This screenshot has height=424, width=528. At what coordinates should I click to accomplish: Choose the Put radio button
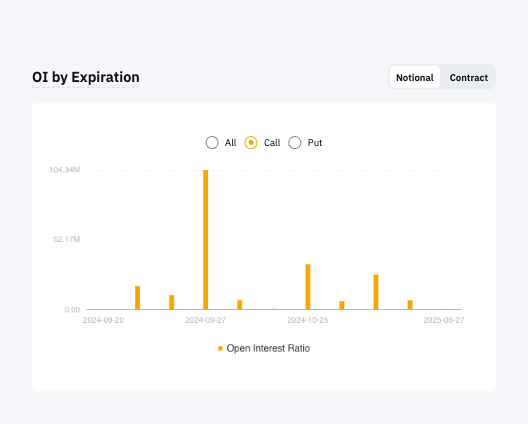(x=295, y=142)
